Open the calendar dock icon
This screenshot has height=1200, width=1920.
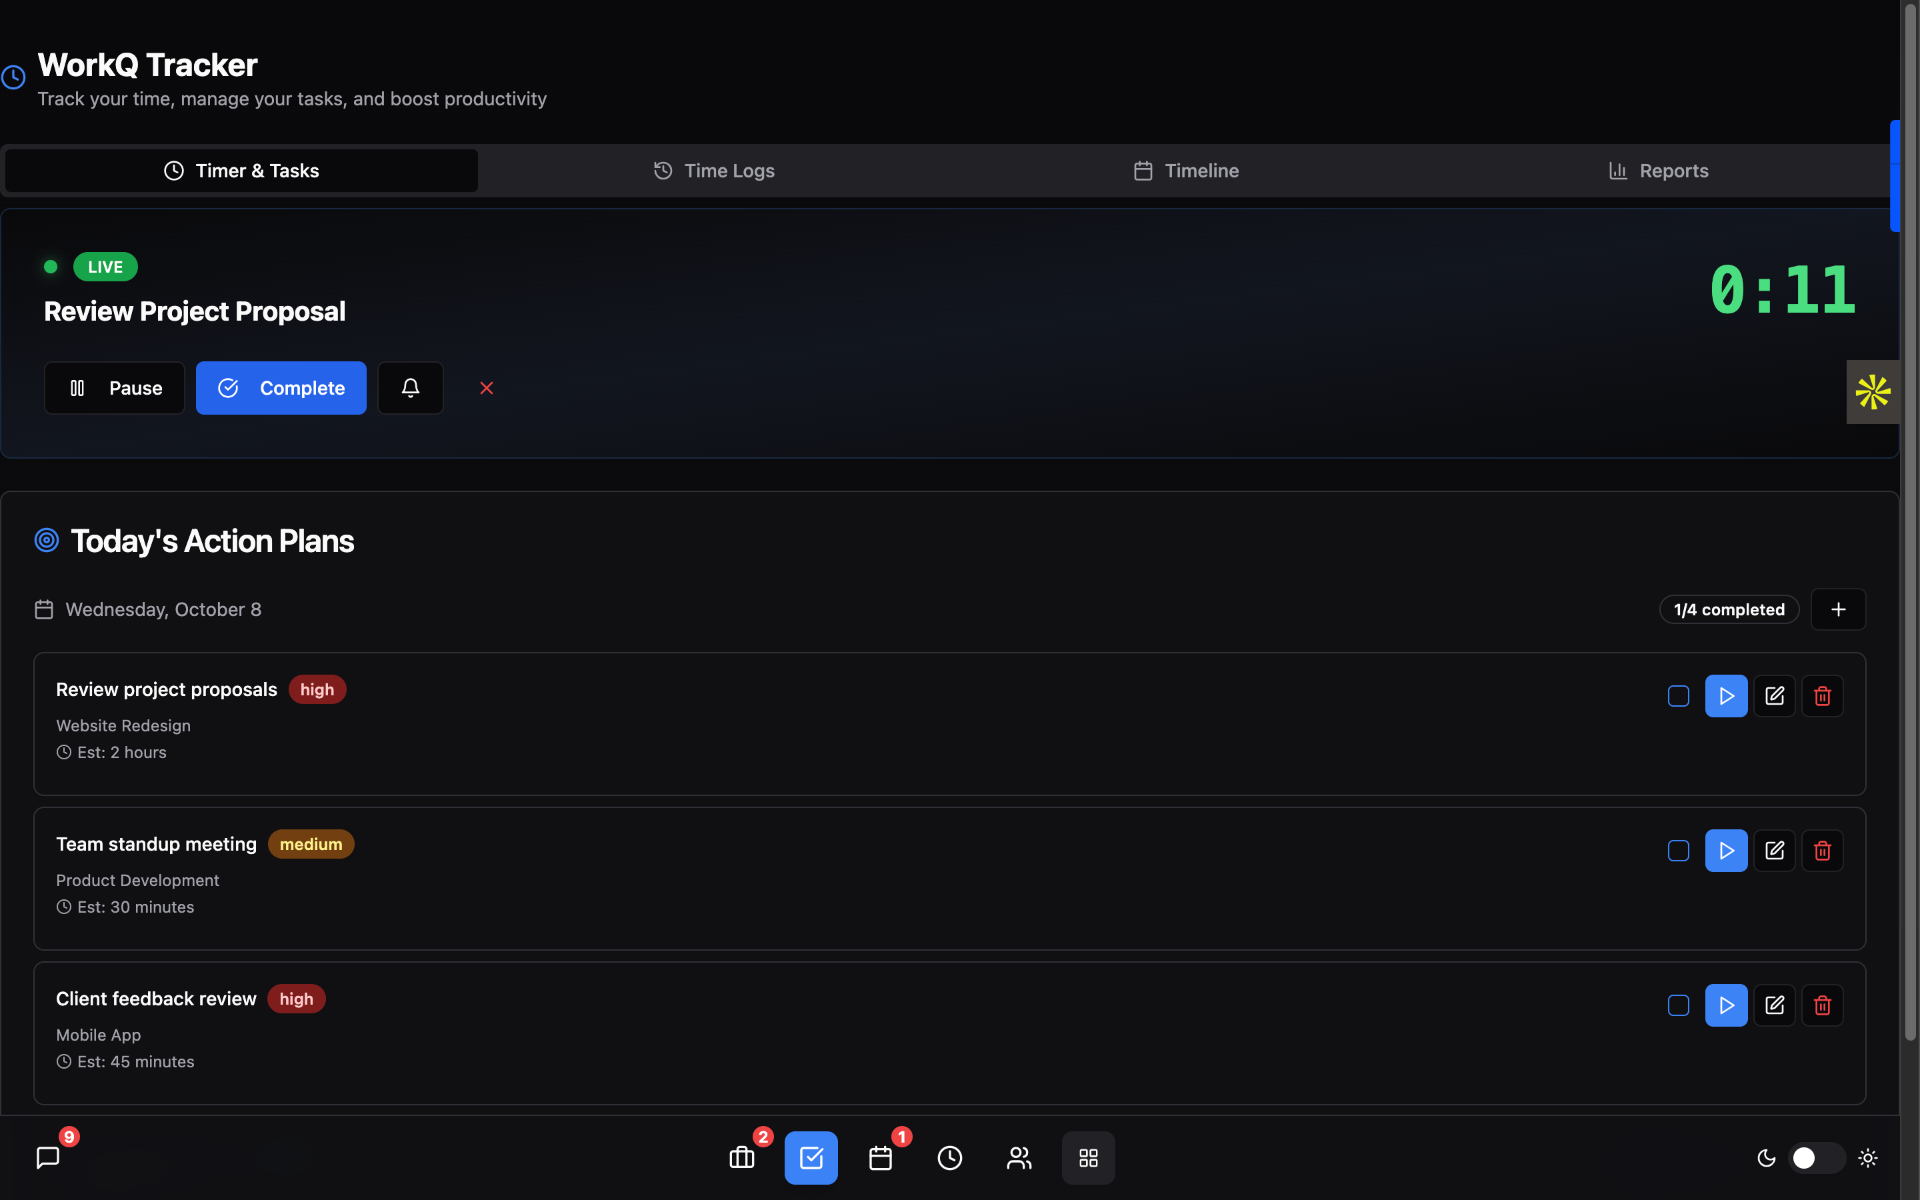(x=881, y=1158)
